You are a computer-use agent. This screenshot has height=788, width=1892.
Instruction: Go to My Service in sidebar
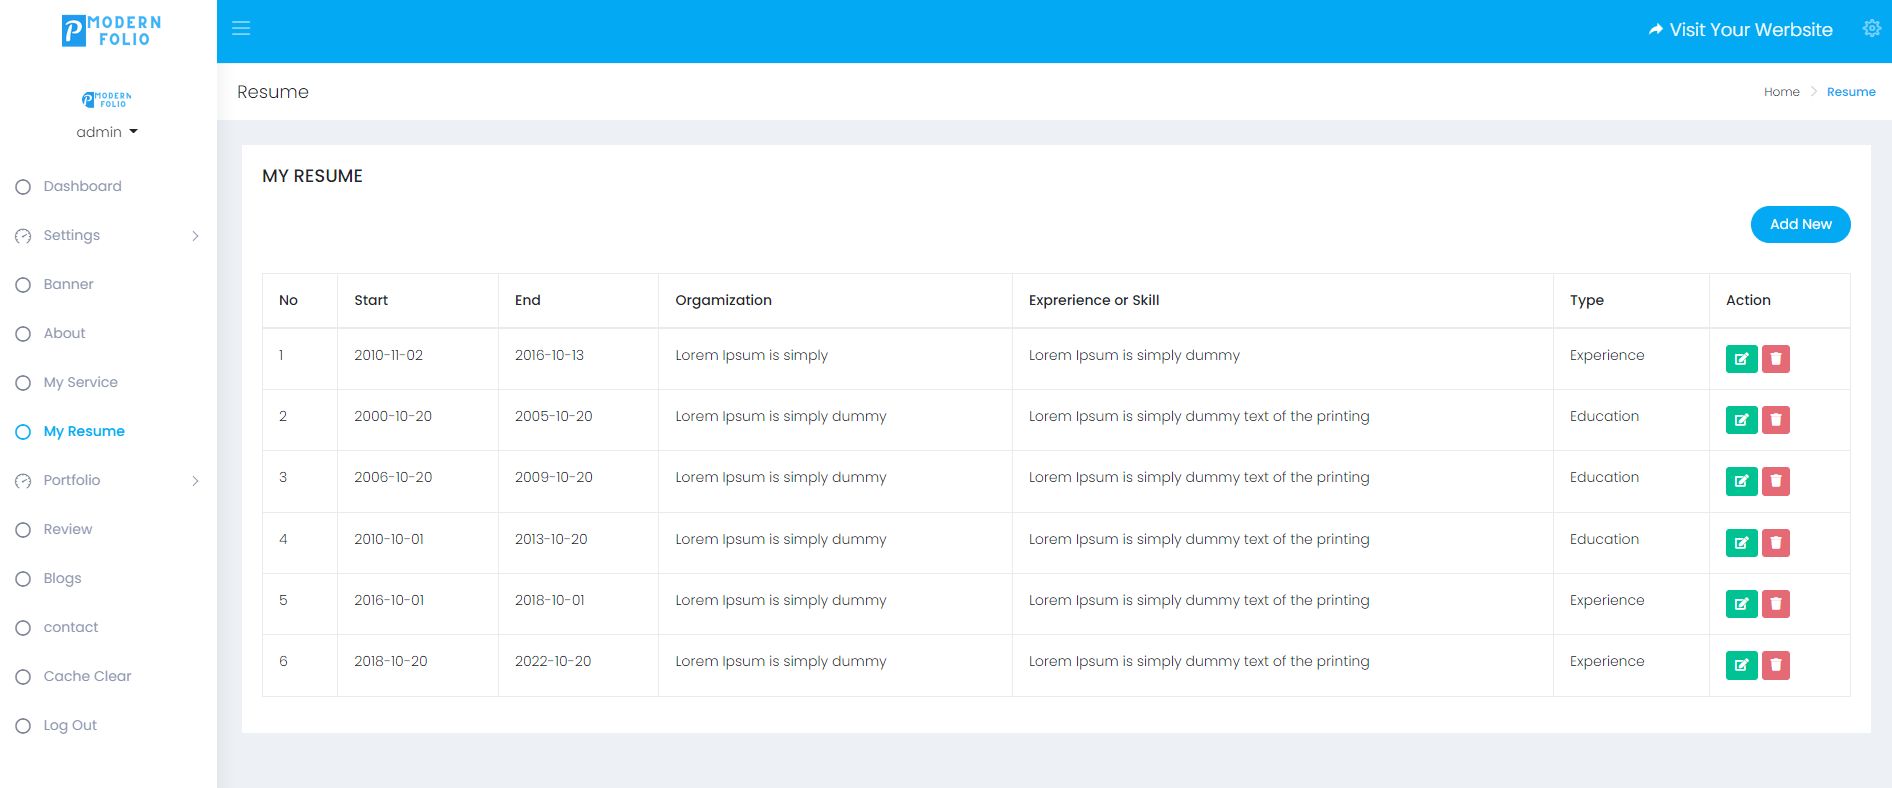[x=80, y=383]
